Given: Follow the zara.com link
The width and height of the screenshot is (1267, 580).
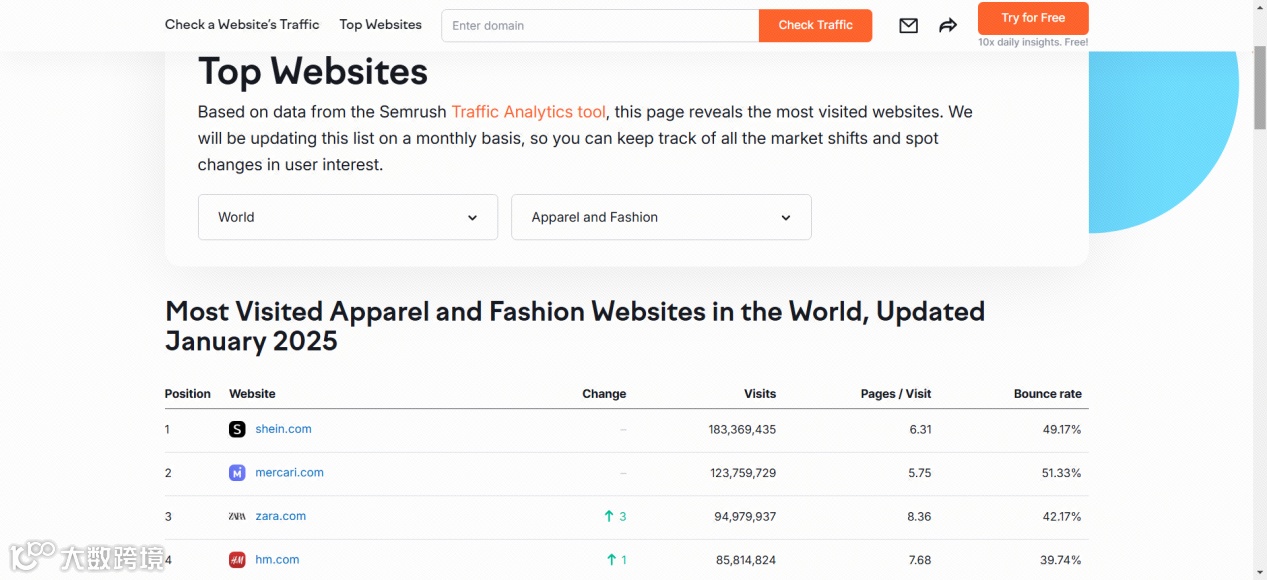Looking at the screenshot, I should [x=280, y=516].
